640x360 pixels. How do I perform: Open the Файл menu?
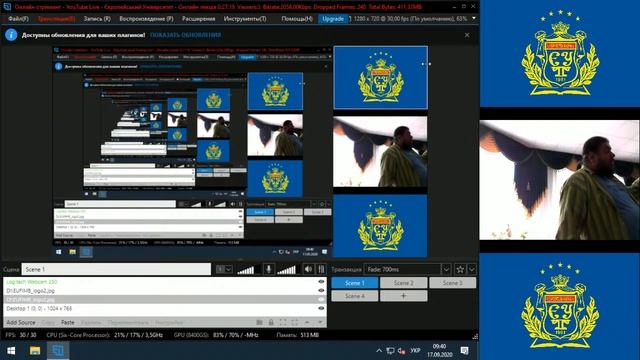[x=18, y=19]
